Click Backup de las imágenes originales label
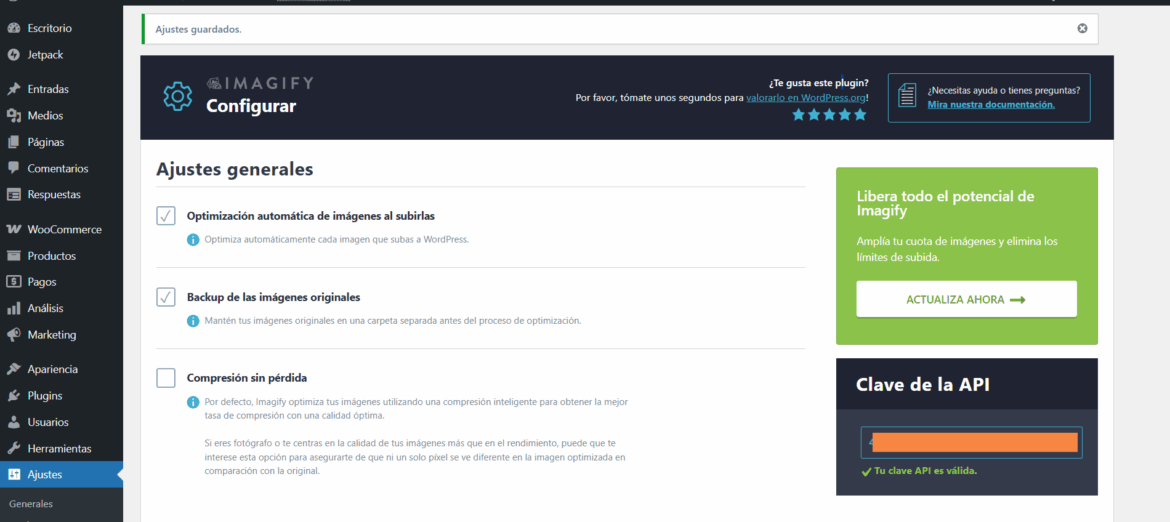This screenshot has height=522, width=1170. coord(274,297)
